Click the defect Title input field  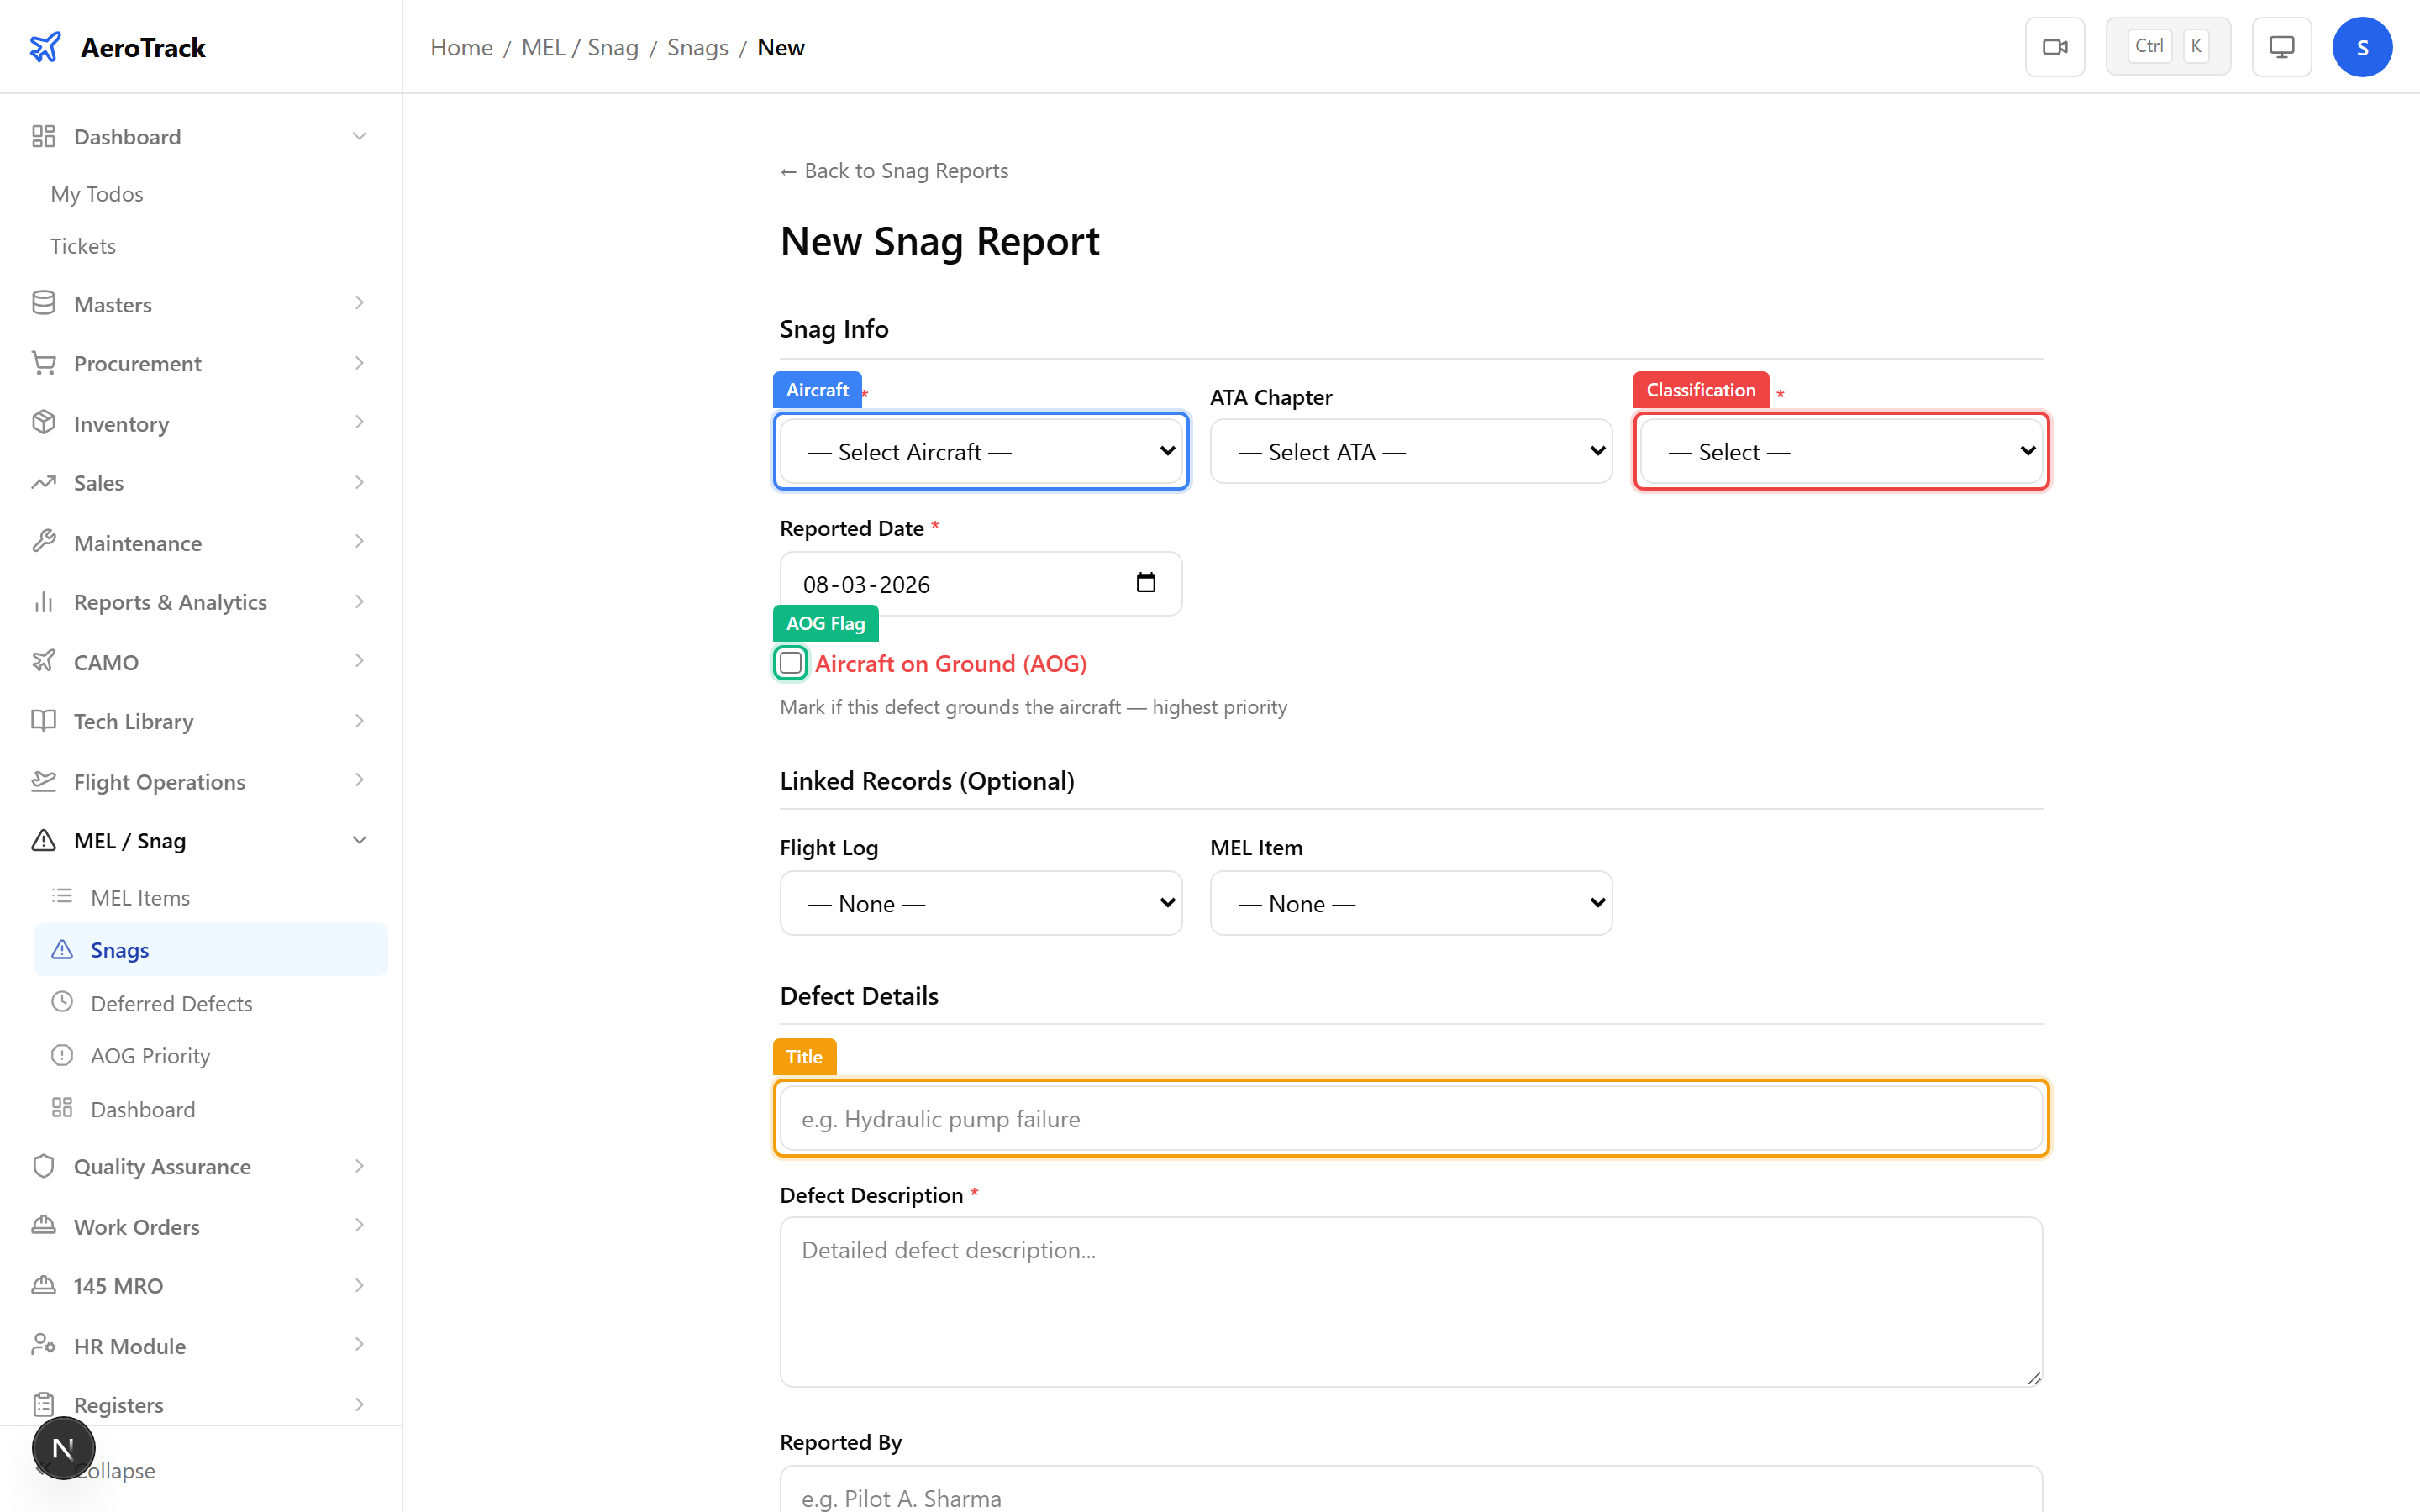(1410, 1118)
